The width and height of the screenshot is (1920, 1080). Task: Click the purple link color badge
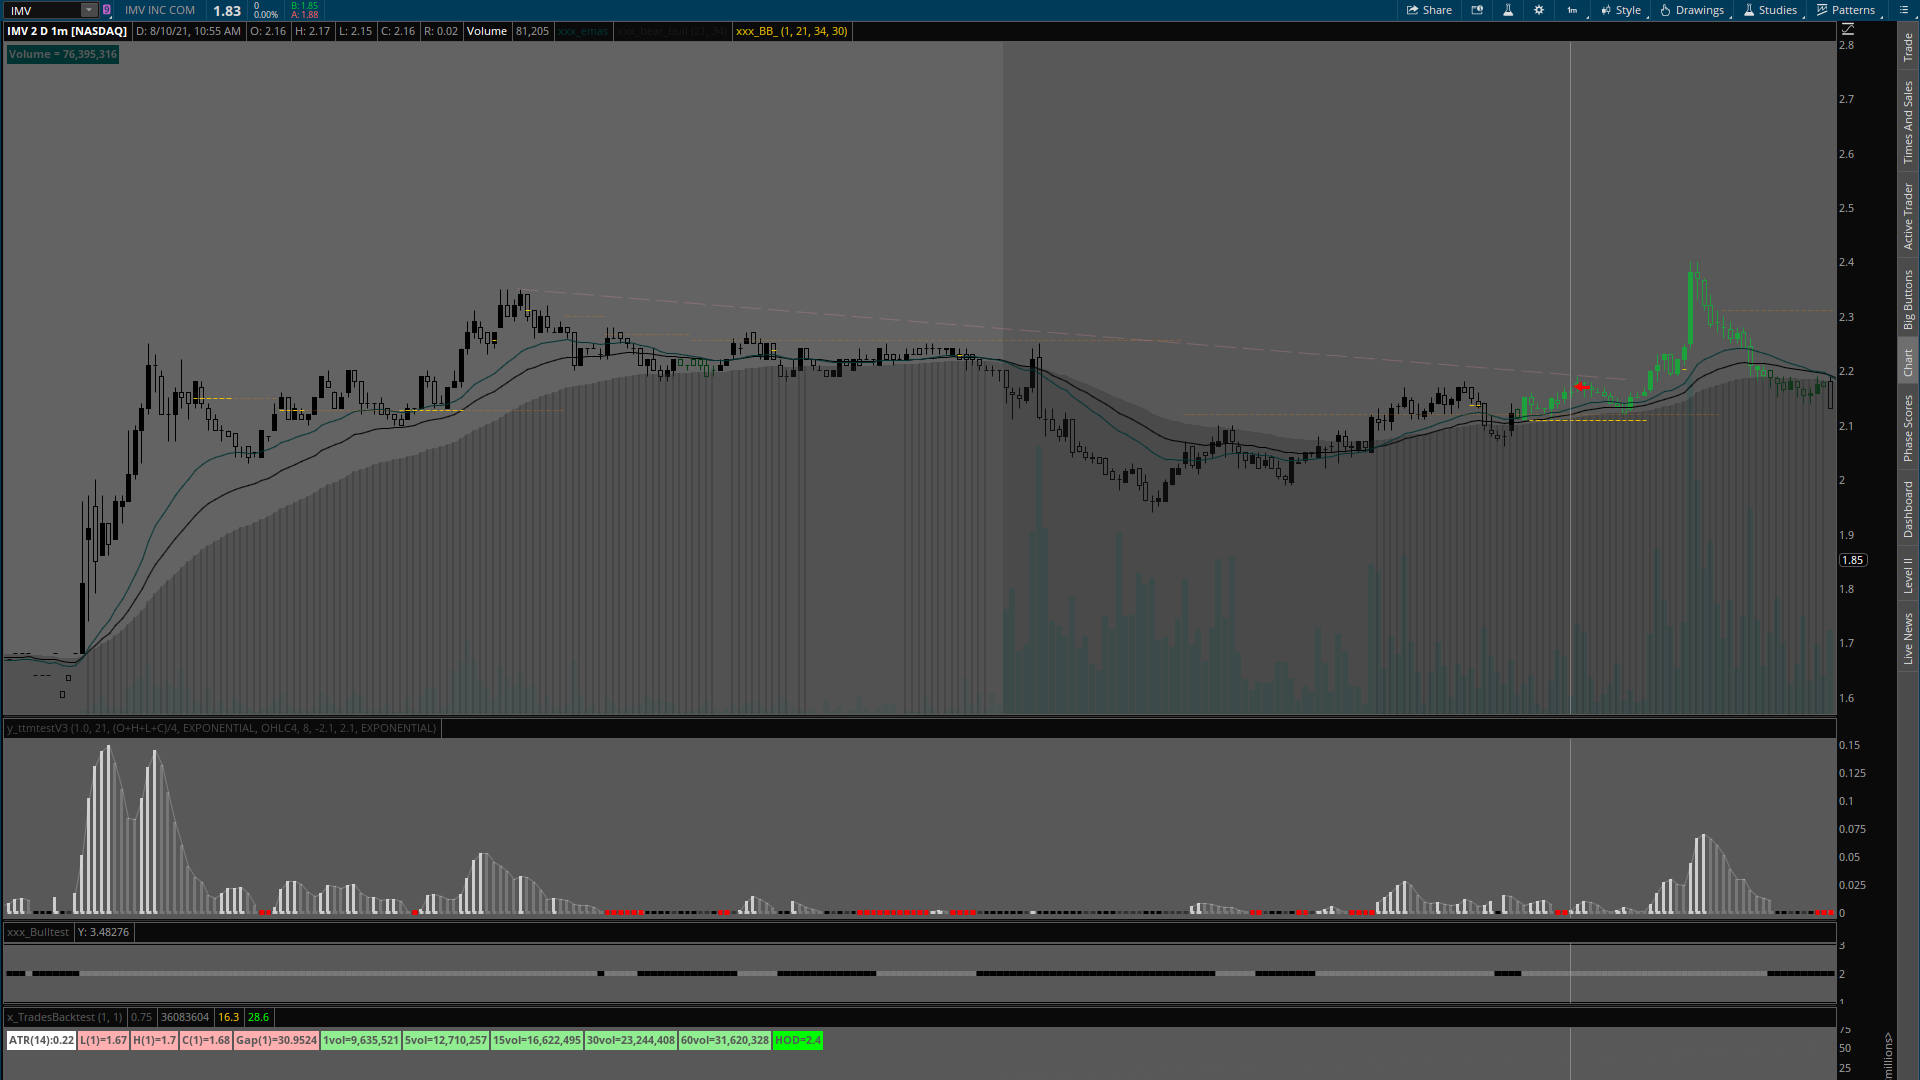coord(107,10)
